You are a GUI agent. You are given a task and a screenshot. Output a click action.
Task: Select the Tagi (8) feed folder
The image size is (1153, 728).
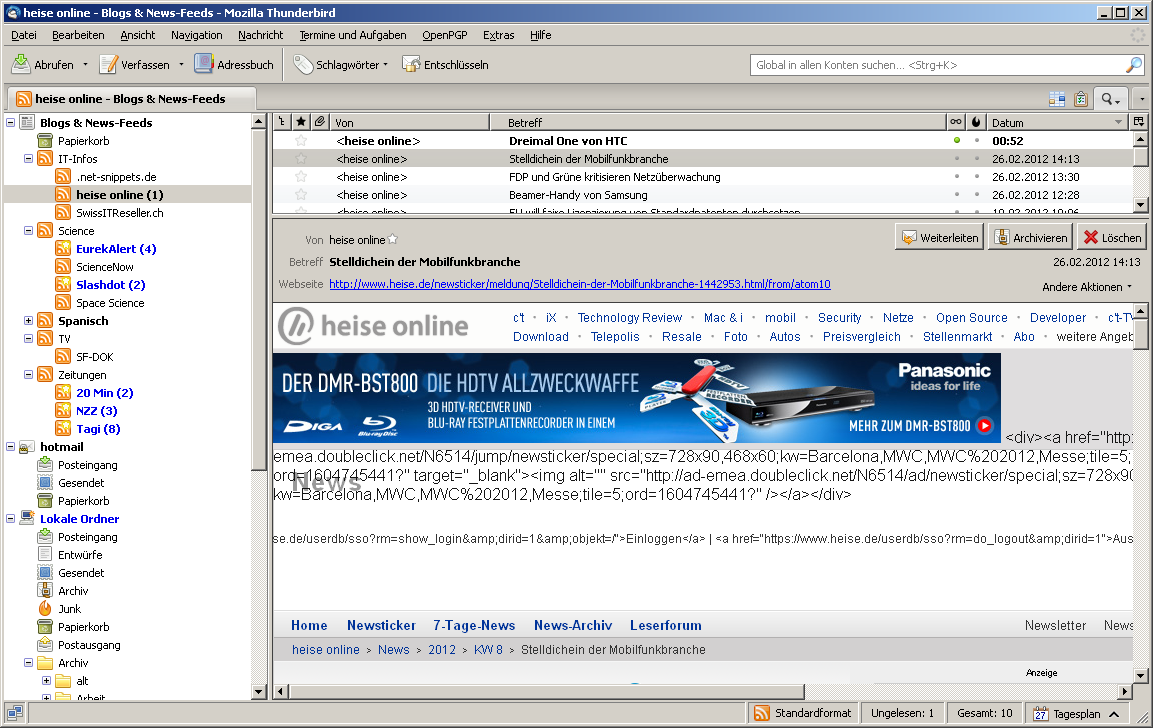point(98,429)
